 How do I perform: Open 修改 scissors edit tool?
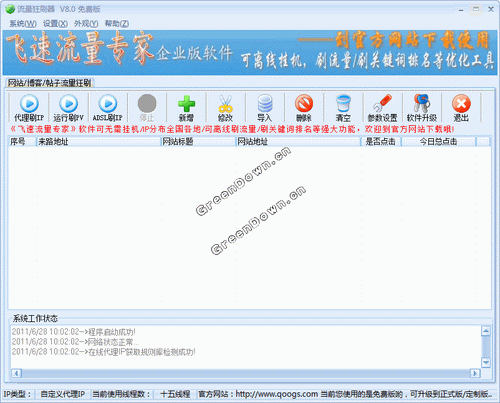(x=225, y=108)
